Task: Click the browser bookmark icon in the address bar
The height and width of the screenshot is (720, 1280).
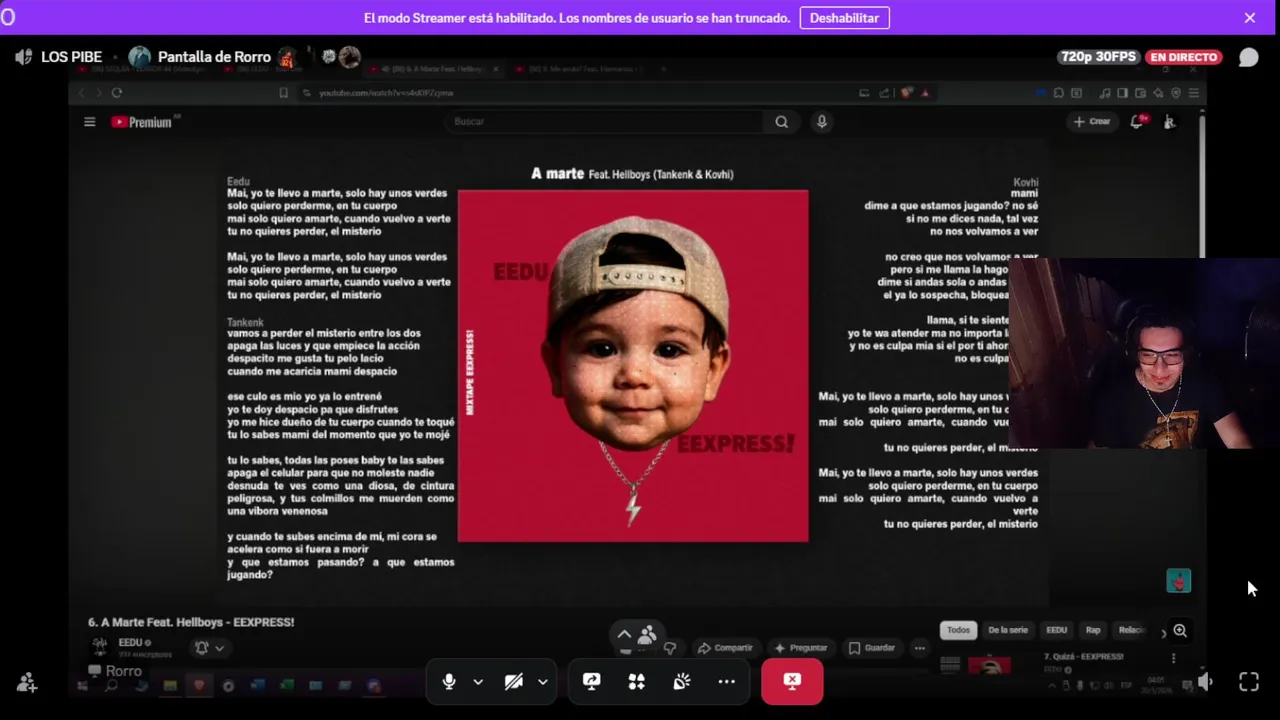Action: [x=284, y=93]
